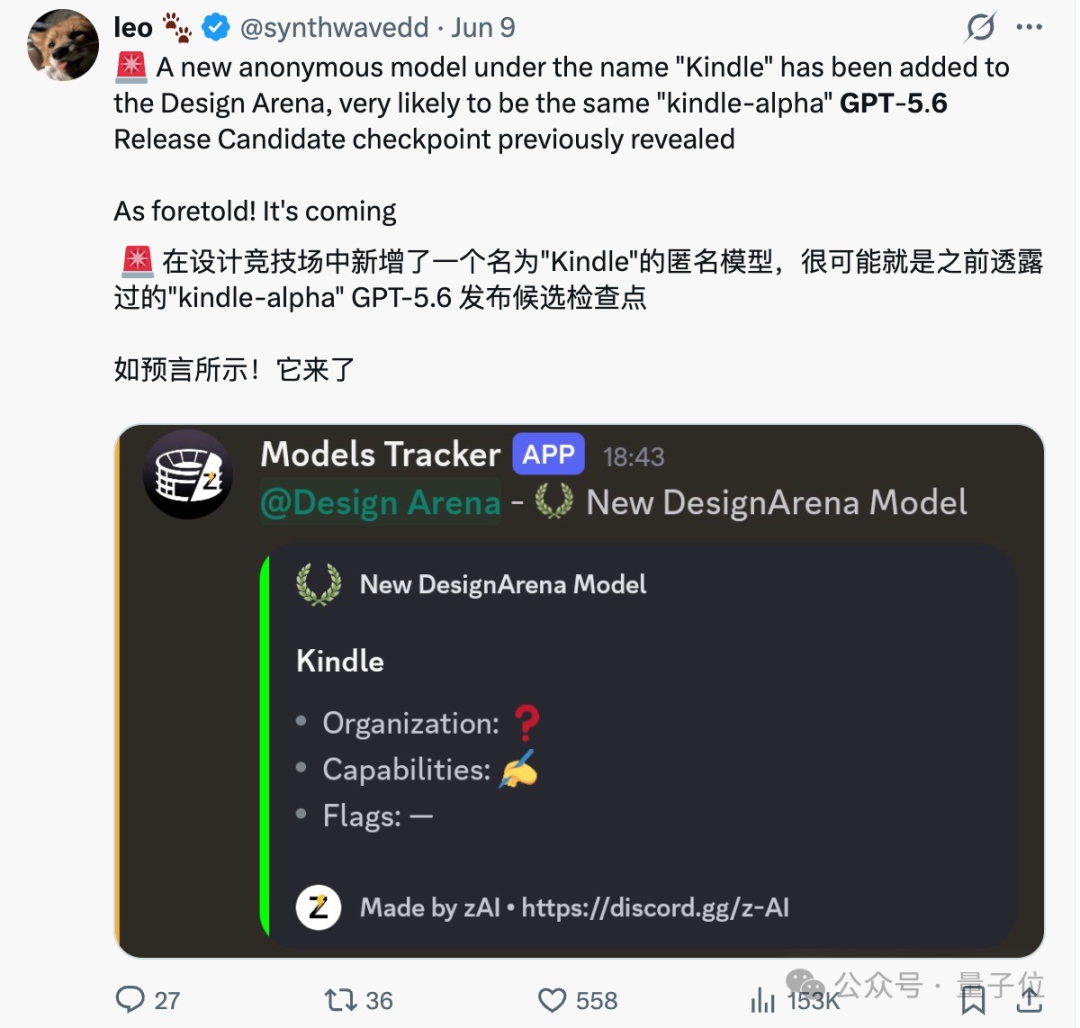Open @synthwavedd handle link
This screenshot has width=1080, height=1028.
[334, 28]
